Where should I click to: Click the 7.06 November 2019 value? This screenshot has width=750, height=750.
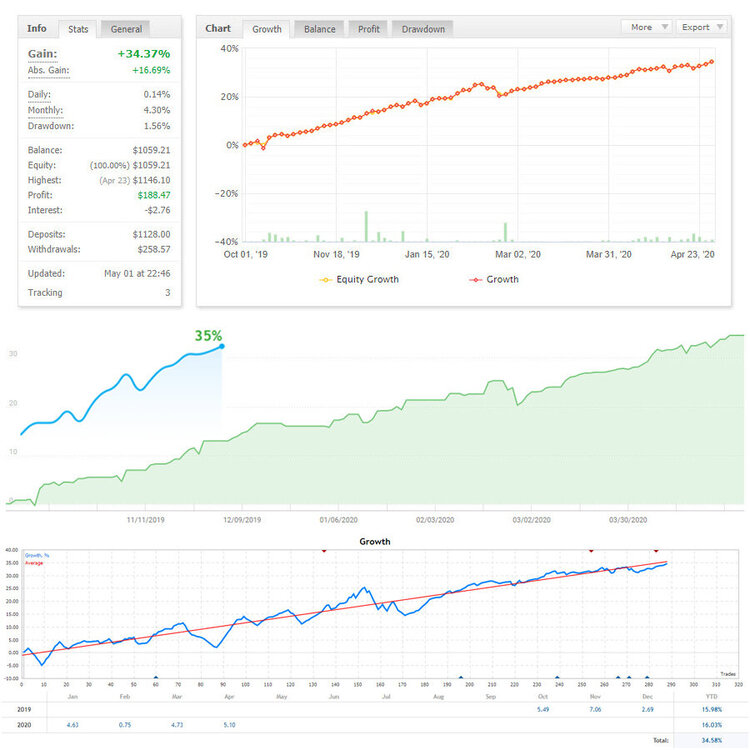click(x=595, y=709)
